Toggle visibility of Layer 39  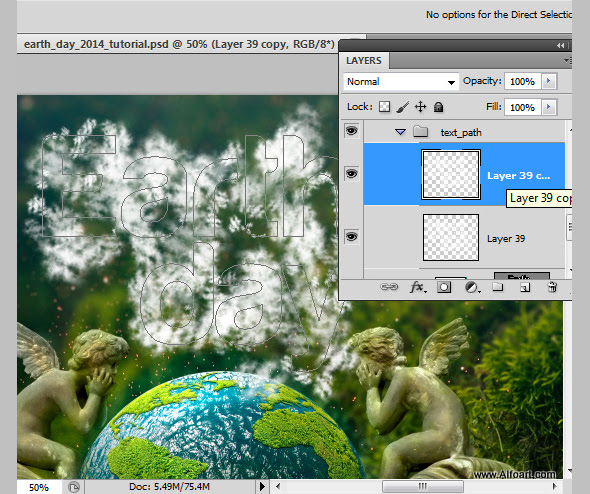coord(351,237)
